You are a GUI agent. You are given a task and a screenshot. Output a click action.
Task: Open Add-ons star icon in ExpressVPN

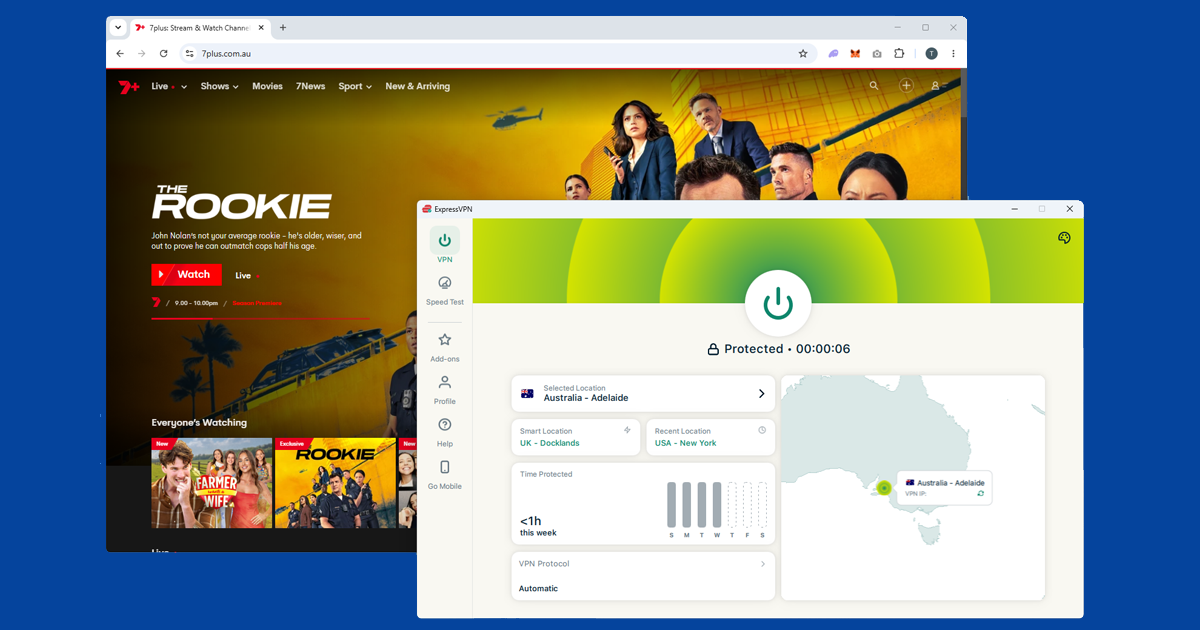pyautogui.click(x=445, y=340)
